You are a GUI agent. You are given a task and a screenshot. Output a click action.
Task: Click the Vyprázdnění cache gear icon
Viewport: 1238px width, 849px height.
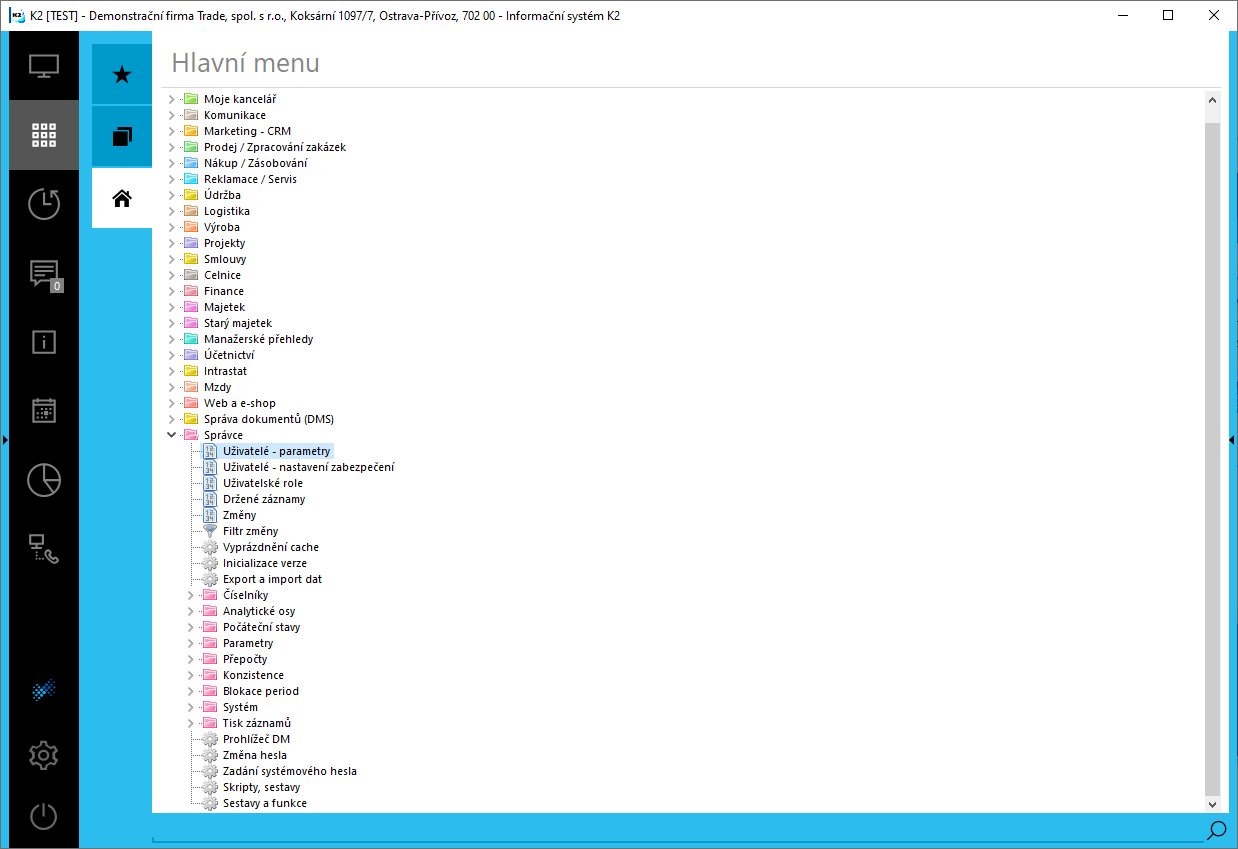pos(210,547)
